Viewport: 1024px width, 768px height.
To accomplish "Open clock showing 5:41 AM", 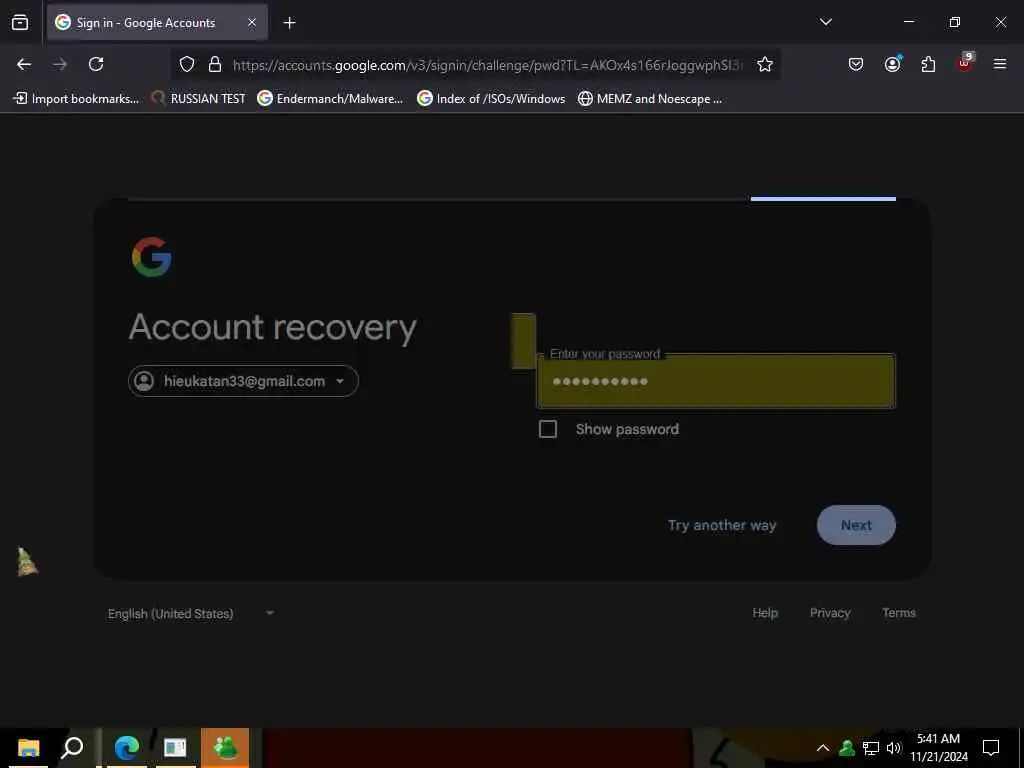I will click(938, 748).
